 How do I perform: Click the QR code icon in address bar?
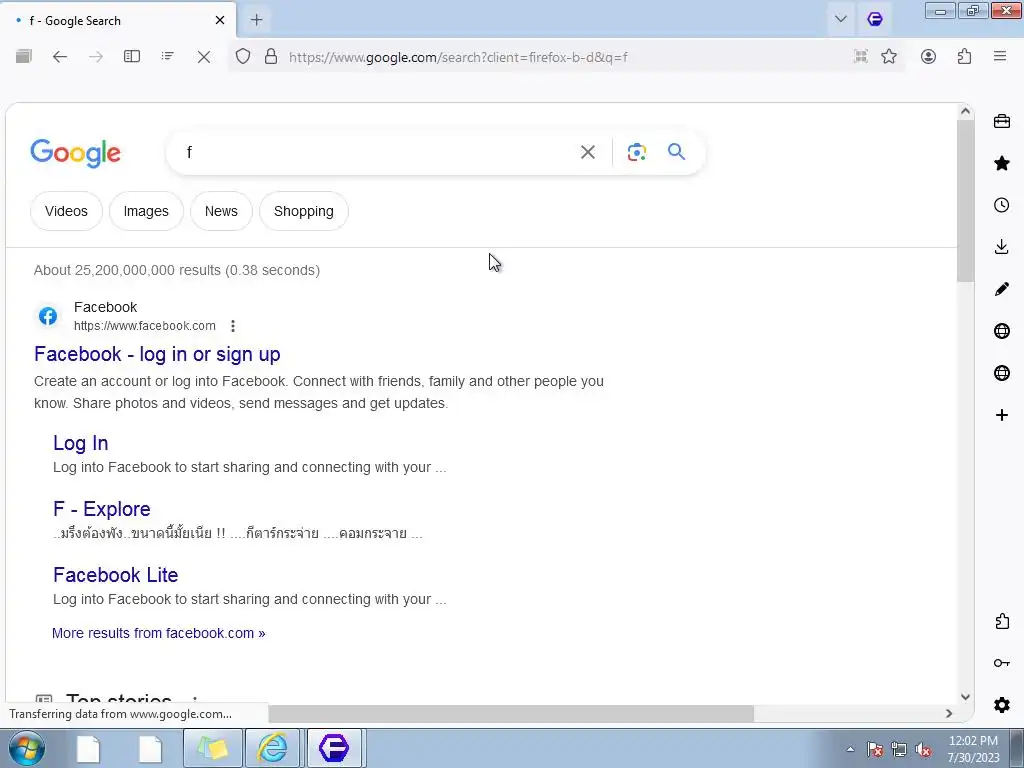(861, 57)
